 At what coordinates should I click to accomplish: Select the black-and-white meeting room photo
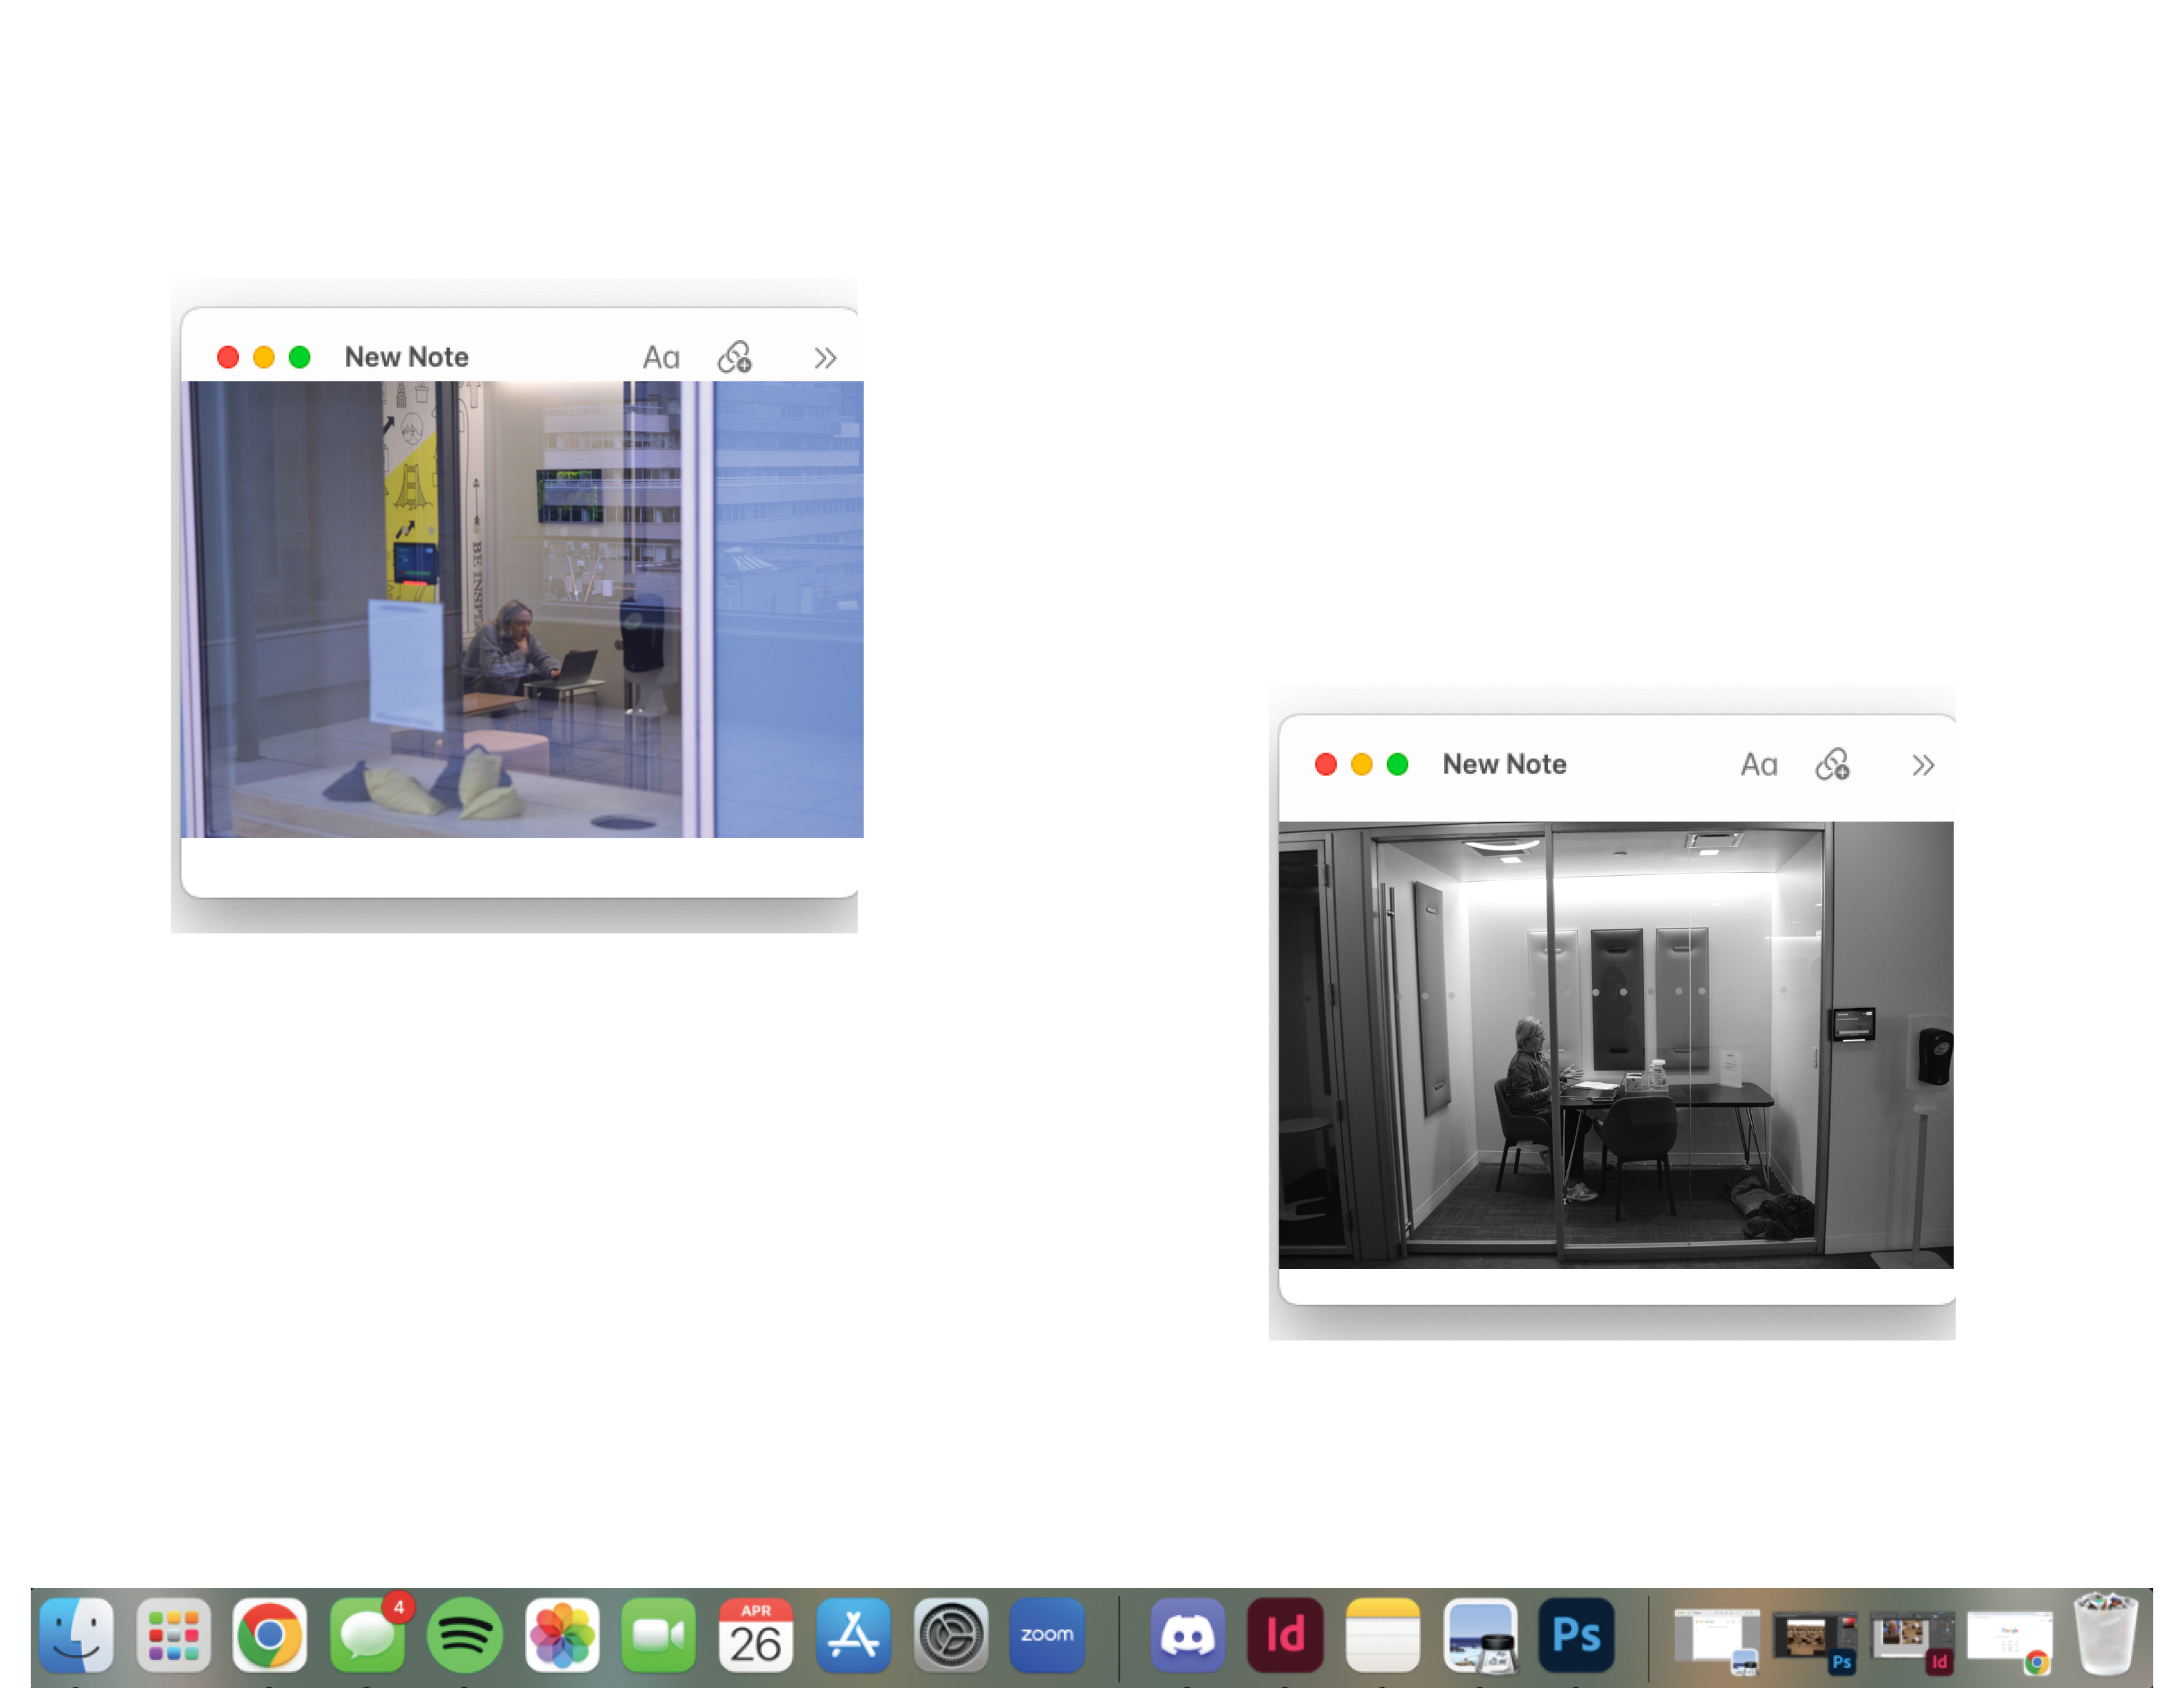[1615, 1045]
